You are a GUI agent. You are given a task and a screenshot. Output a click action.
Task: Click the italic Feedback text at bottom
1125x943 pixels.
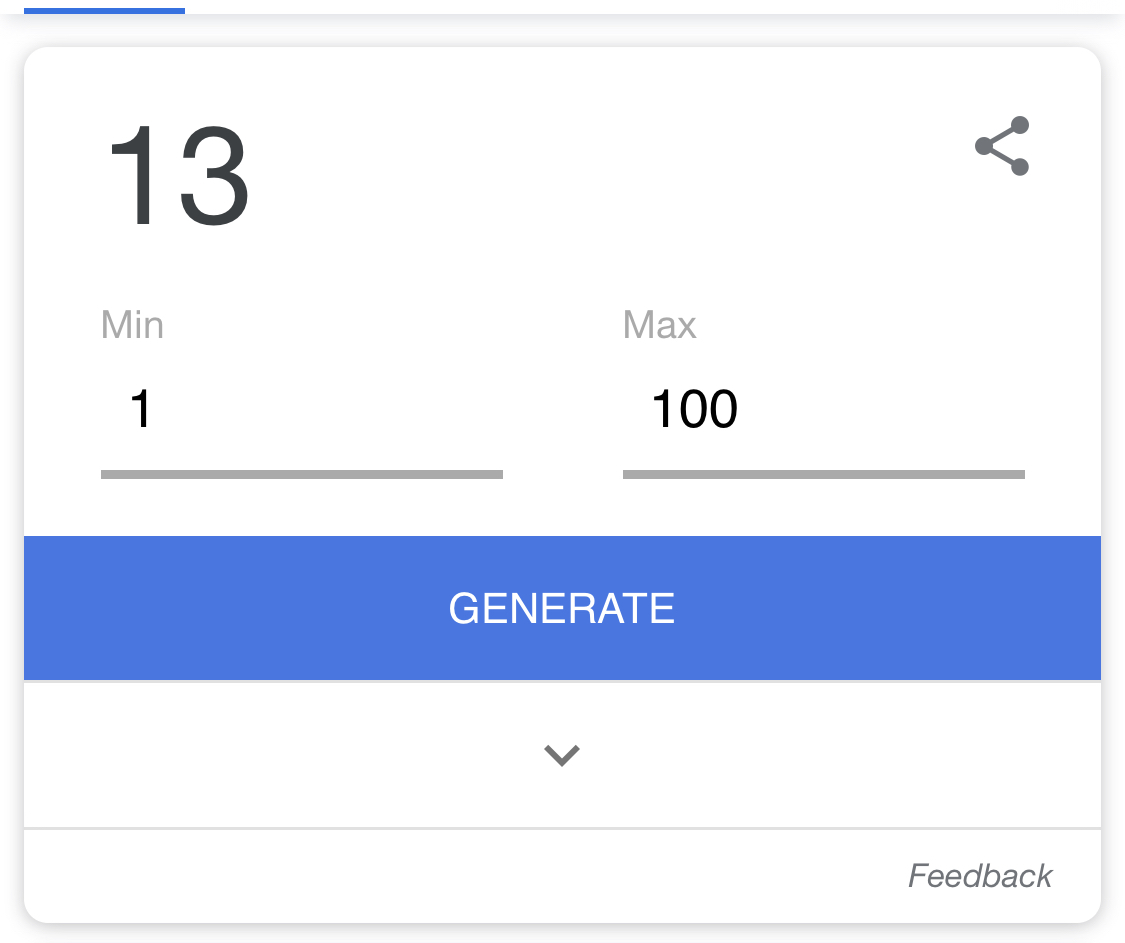[979, 876]
